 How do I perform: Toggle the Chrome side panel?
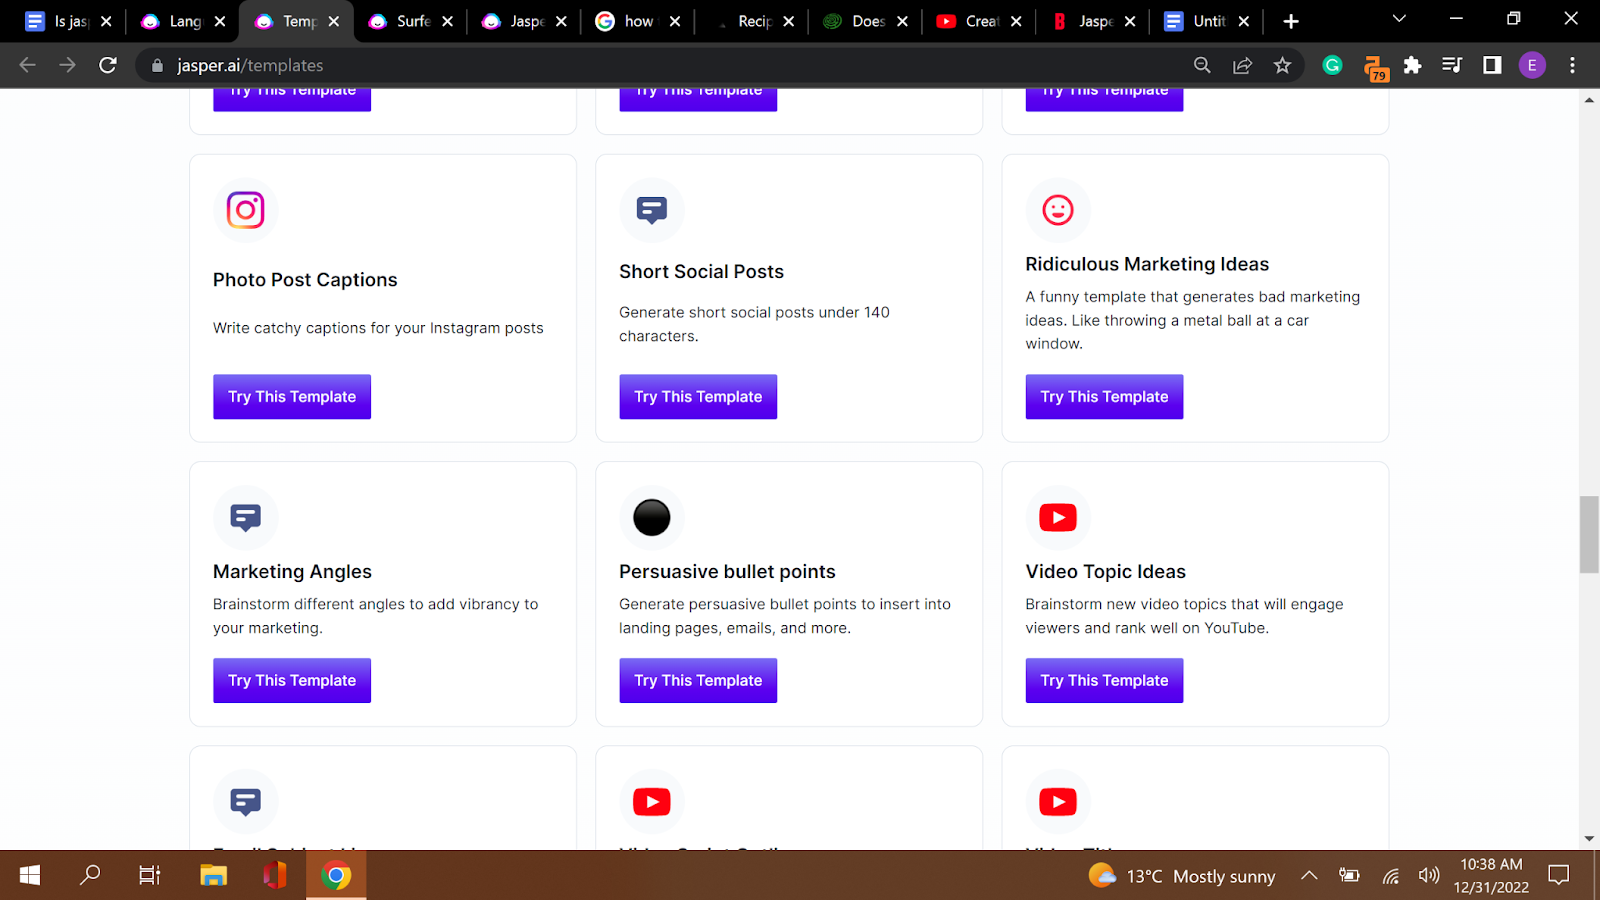pyautogui.click(x=1492, y=65)
